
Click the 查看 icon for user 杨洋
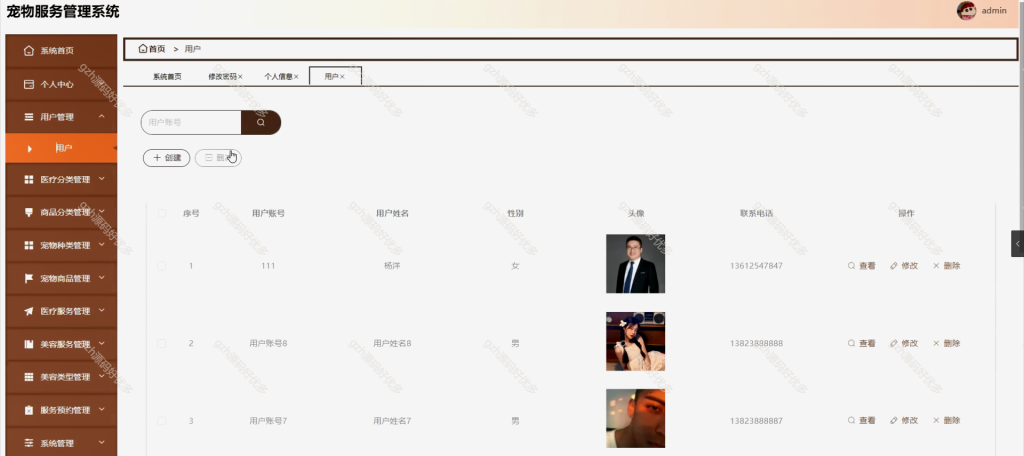[x=851, y=266]
